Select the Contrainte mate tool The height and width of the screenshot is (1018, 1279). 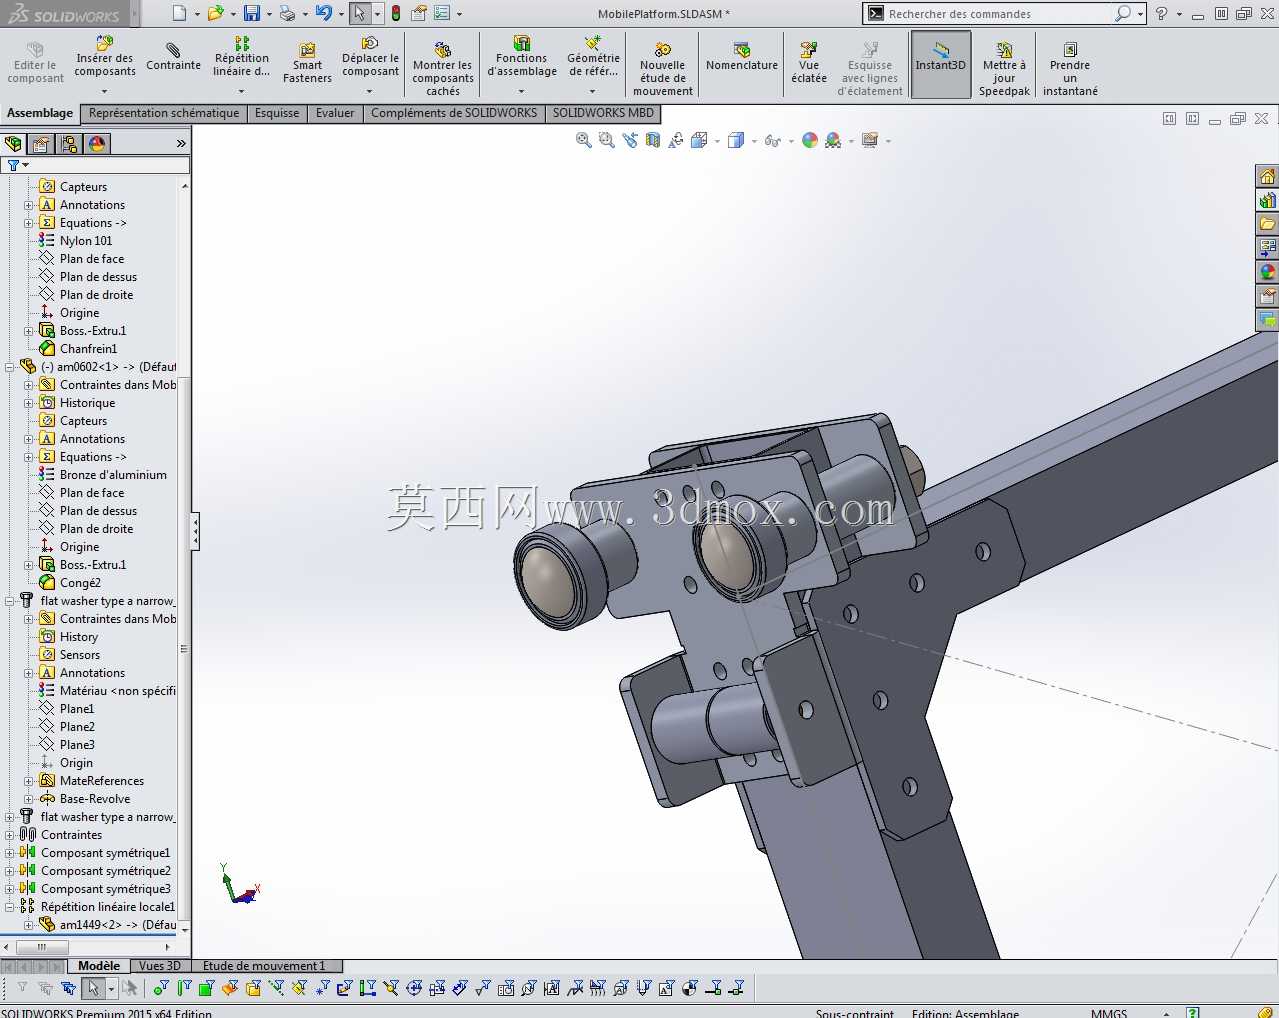[x=173, y=58]
